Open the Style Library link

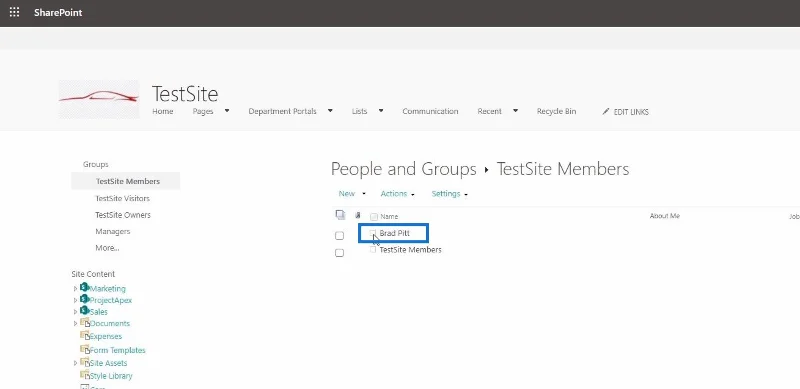click(x=111, y=376)
